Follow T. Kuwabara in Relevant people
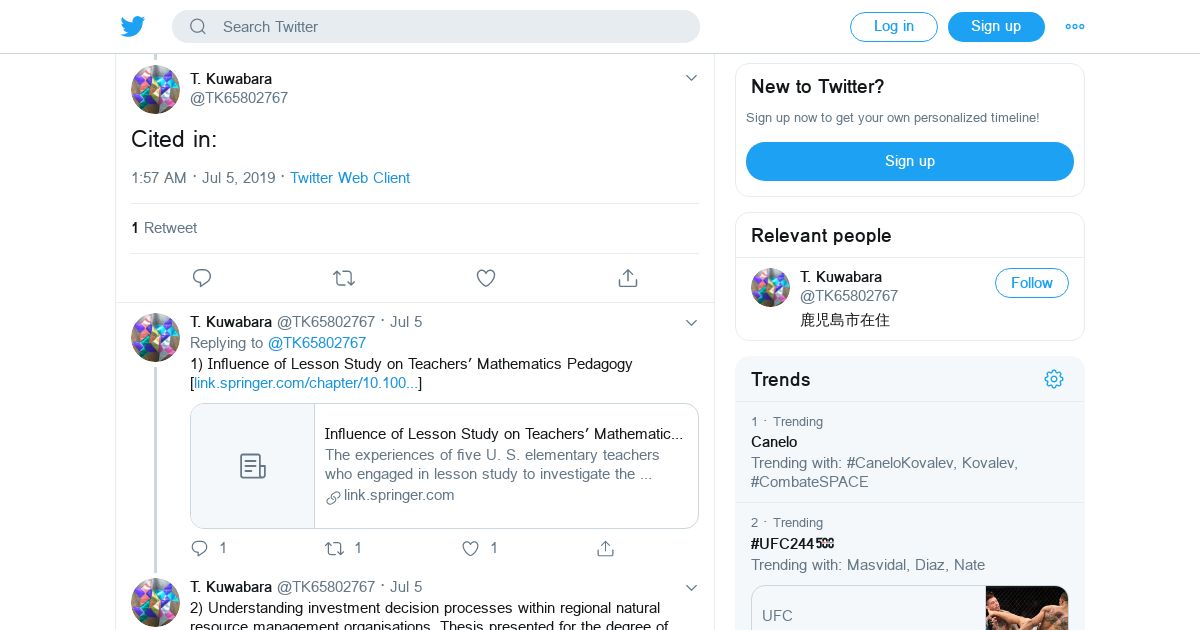Image resolution: width=1200 pixels, height=630 pixels. pyautogui.click(x=1031, y=283)
